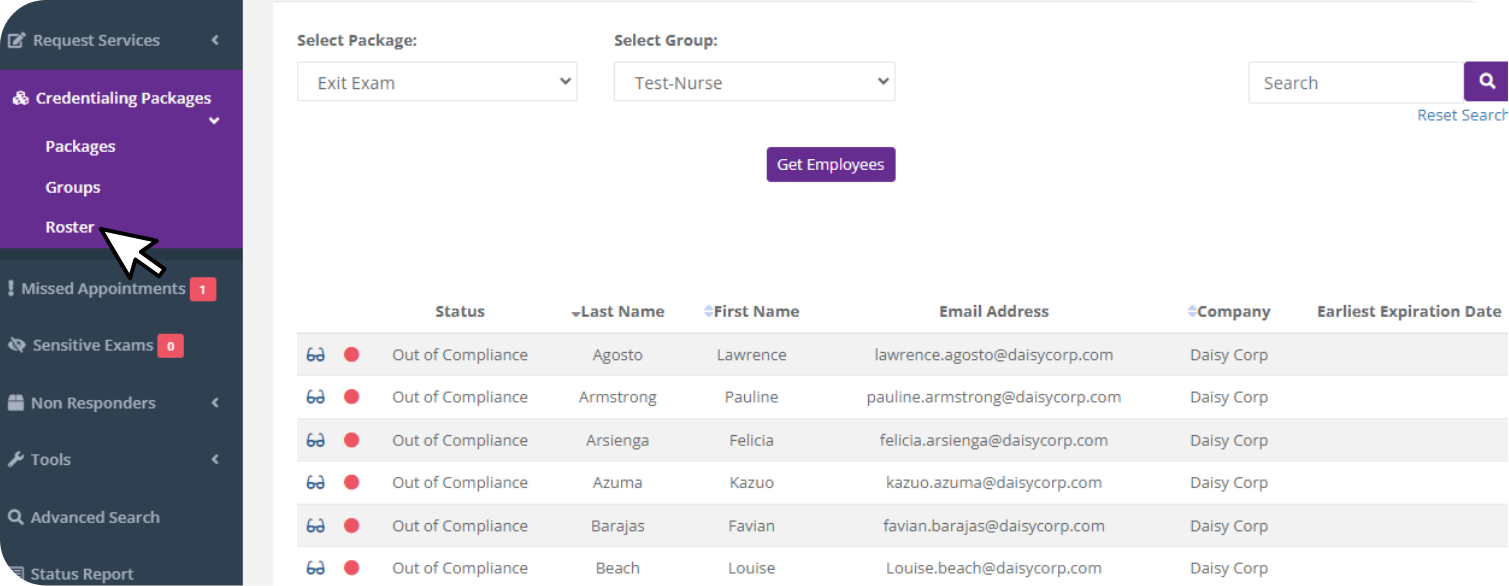Open Advanced Search in sidebar

95,518
